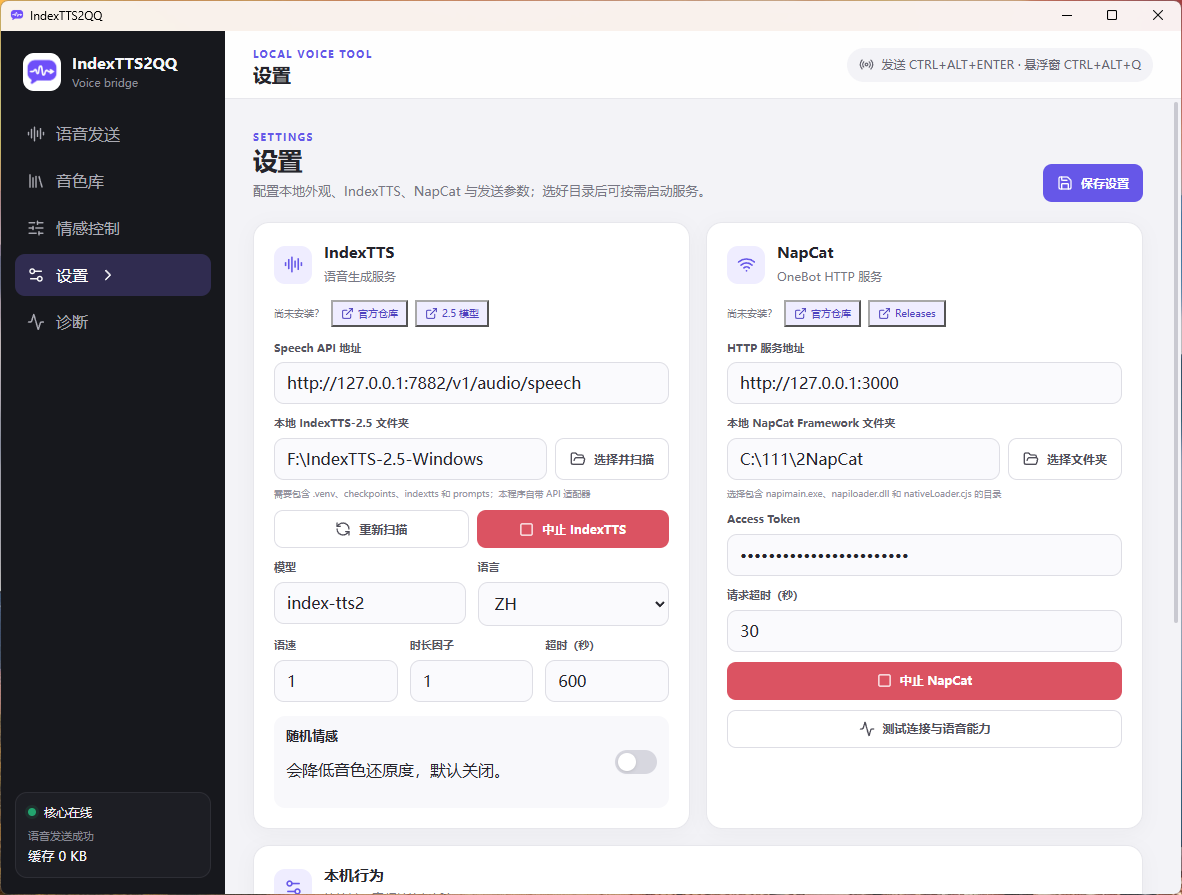The height and width of the screenshot is (895, 1182).
Task: Open the IndexTTS 官方仓库 link
Action: (369, 314)
